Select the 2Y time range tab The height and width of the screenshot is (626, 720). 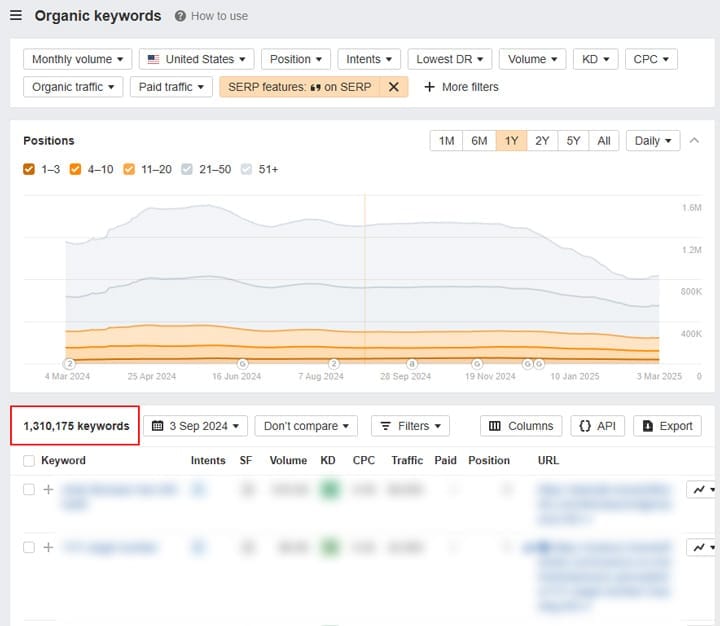(542, 141)
